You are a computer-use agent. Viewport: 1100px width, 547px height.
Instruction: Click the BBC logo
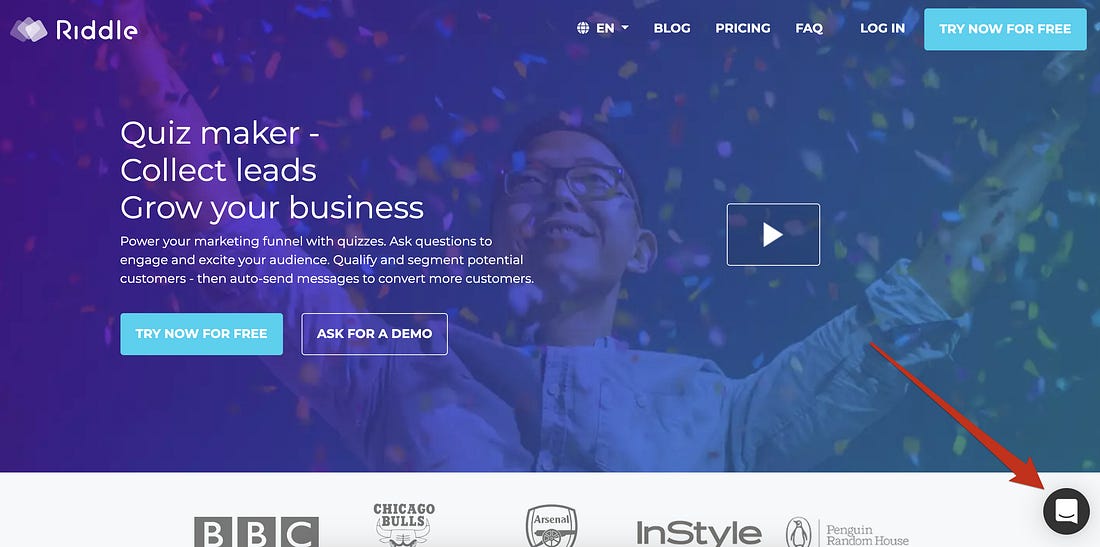pyautogui.click(x=256, y=532)
